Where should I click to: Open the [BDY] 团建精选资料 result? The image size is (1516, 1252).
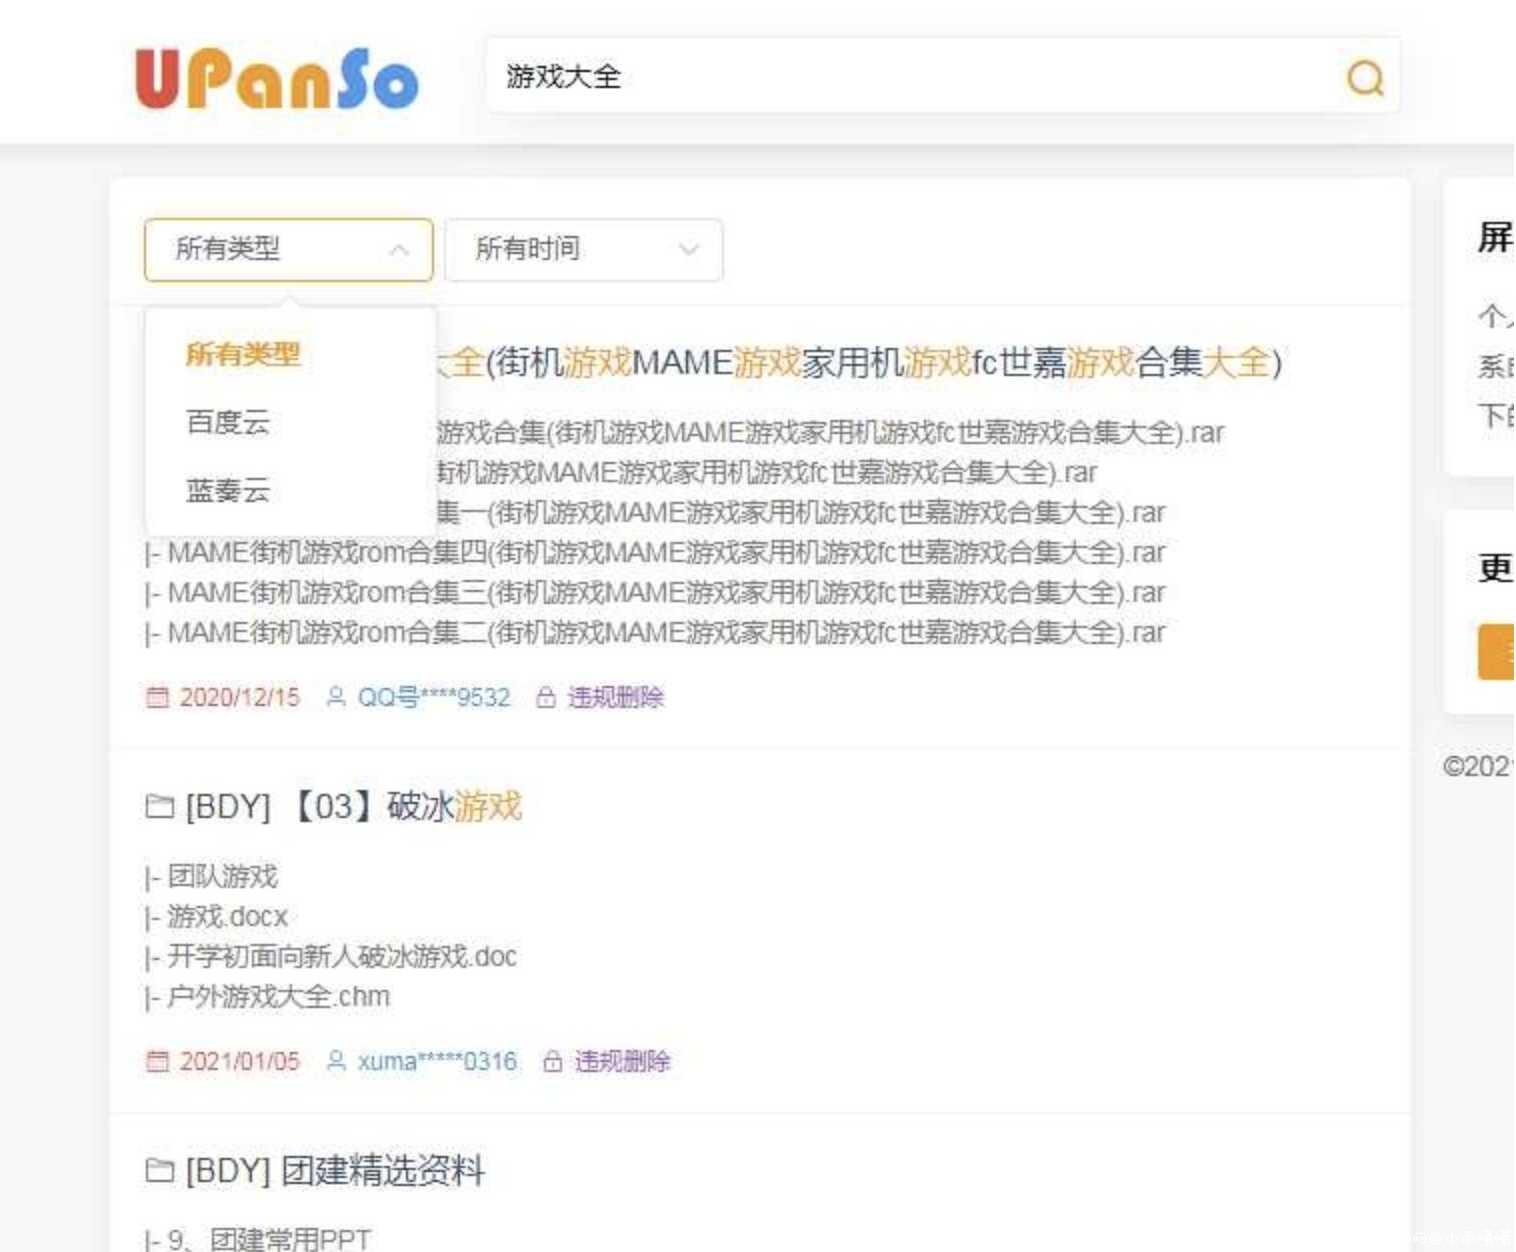pos(335,1170)
